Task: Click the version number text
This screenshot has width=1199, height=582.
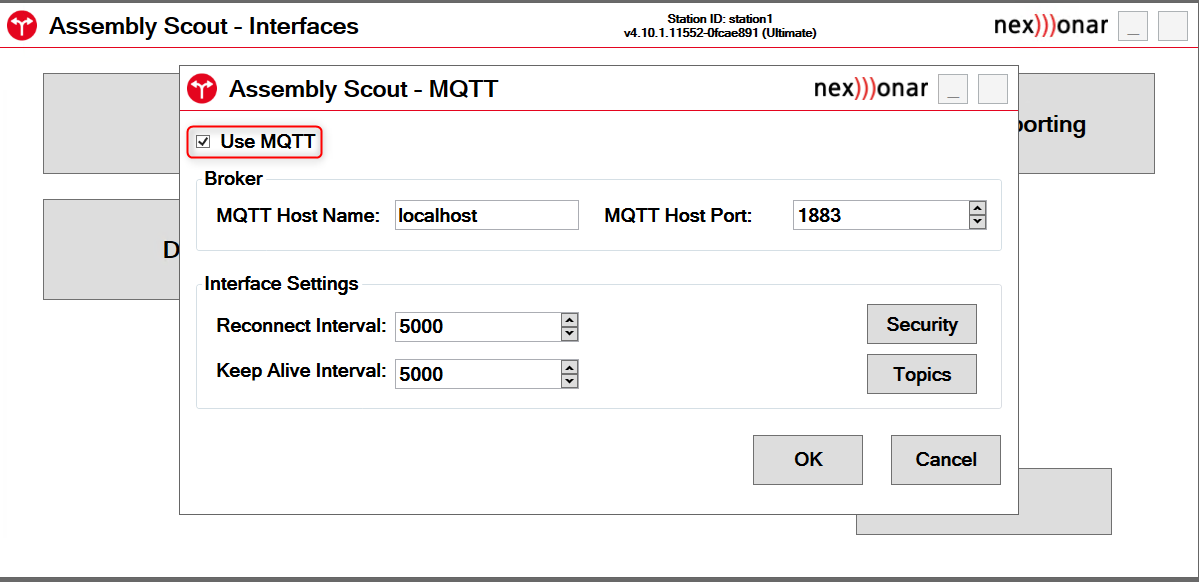Action: point(720,33)
